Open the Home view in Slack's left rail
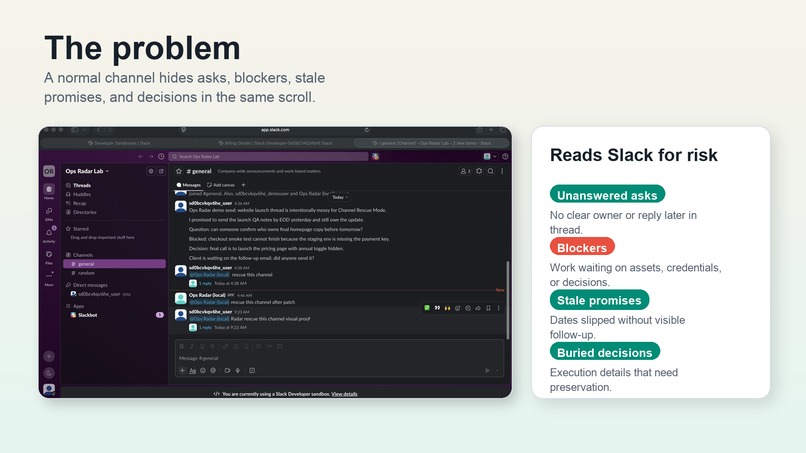 (49, 191)
